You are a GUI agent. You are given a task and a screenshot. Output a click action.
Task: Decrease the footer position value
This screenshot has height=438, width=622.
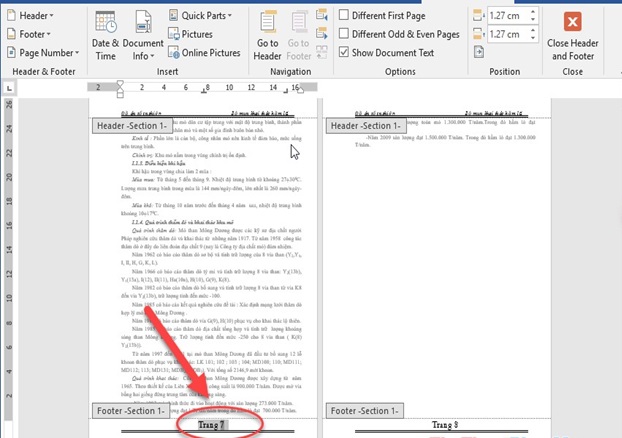tap(533, 38)
